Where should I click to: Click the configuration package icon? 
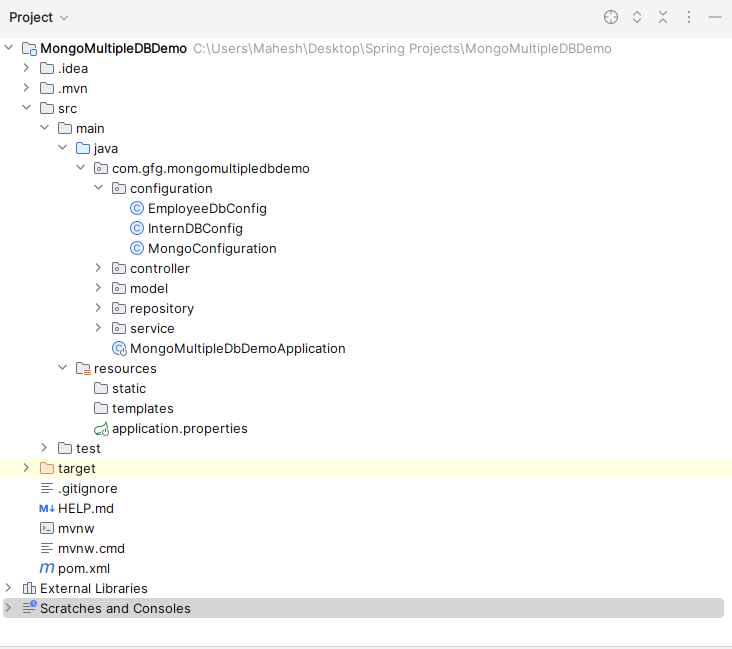pos(119,188)
